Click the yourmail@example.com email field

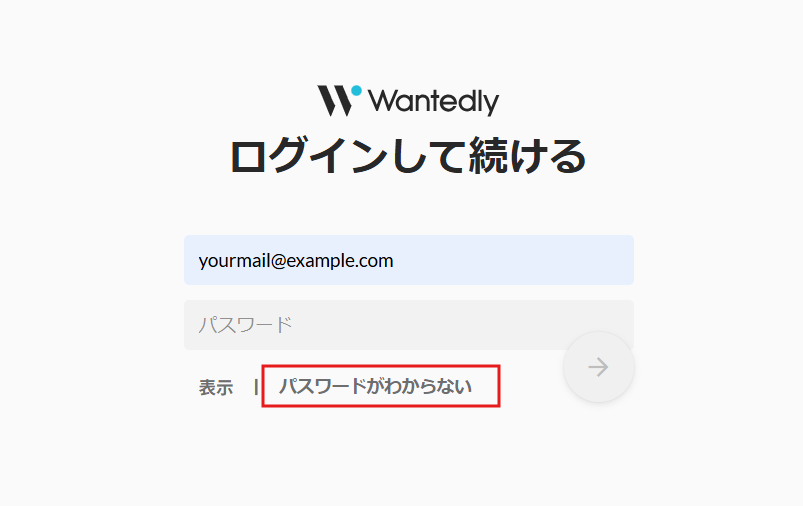[x=409, y=260]
